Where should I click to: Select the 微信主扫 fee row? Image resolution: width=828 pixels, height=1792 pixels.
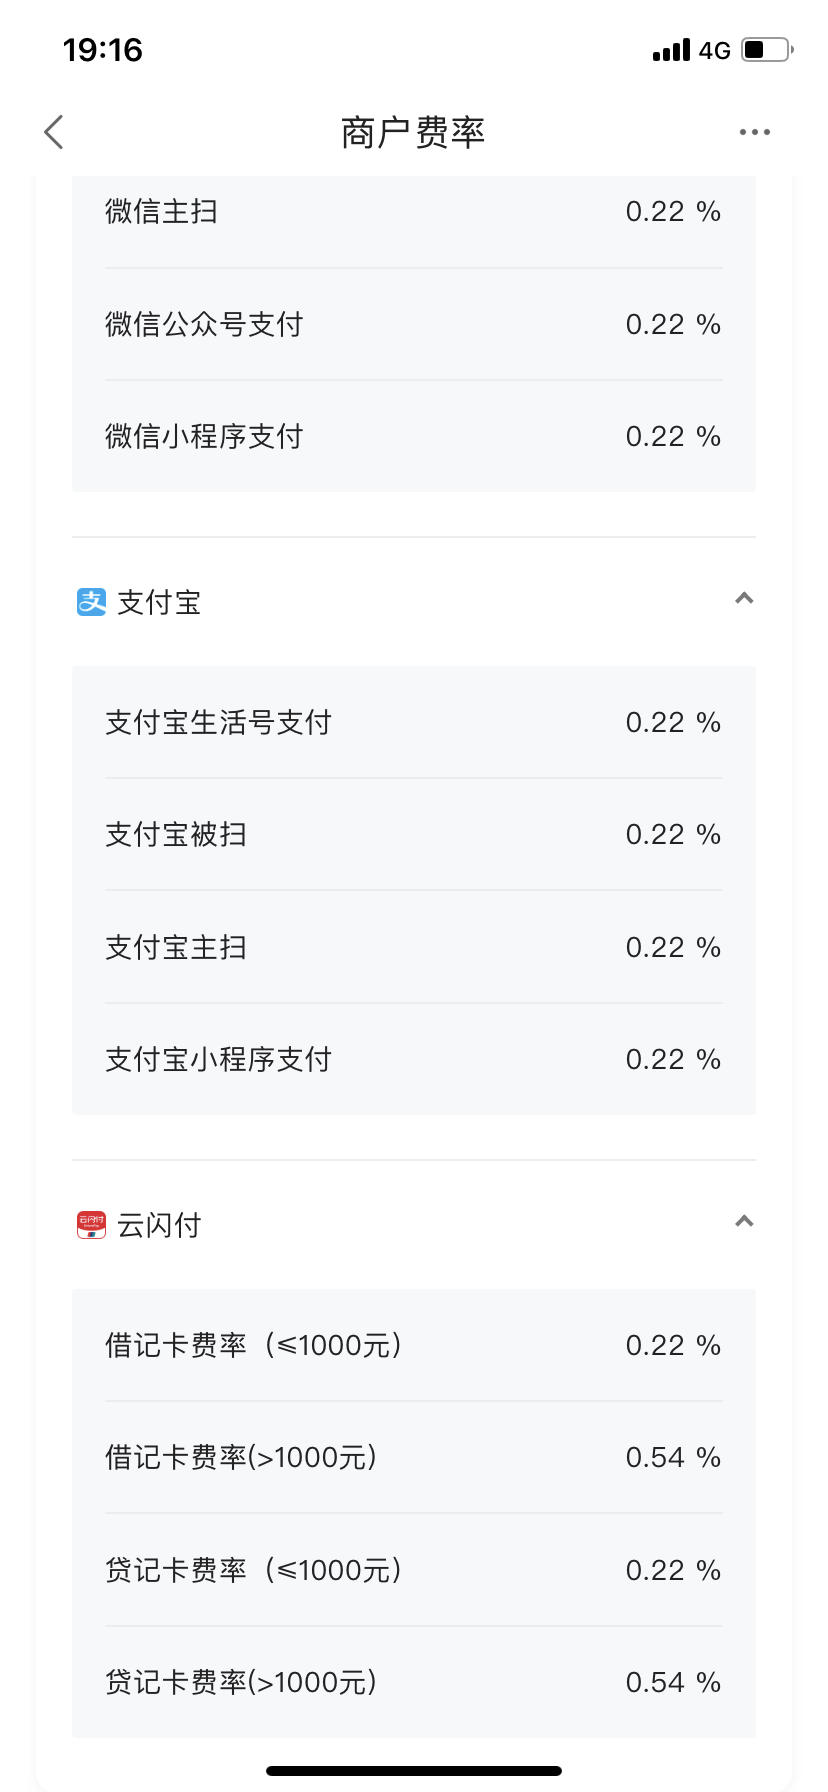coord(414,212)
